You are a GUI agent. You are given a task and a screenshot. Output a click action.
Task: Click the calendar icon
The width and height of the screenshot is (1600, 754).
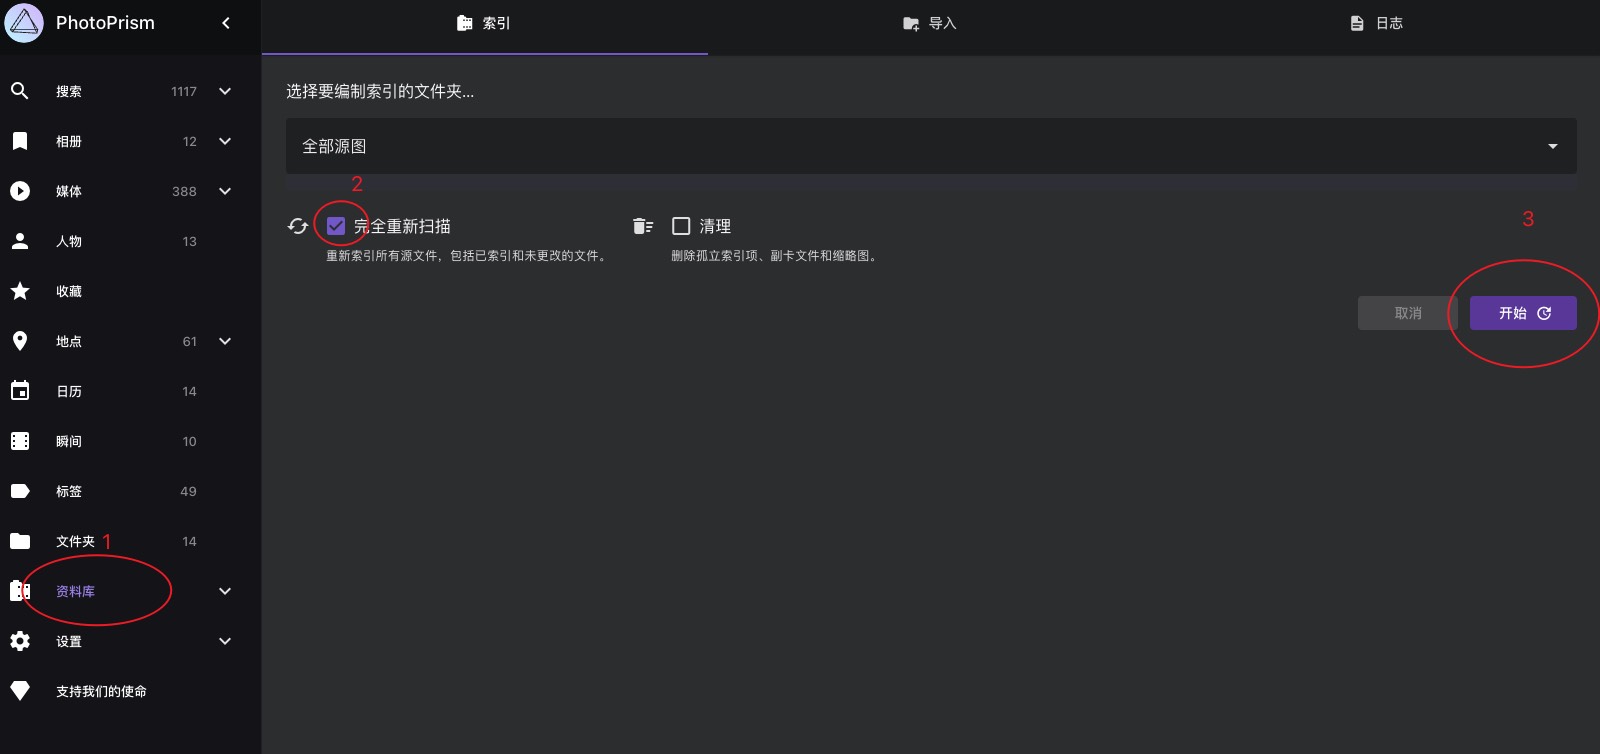(20, 391)
